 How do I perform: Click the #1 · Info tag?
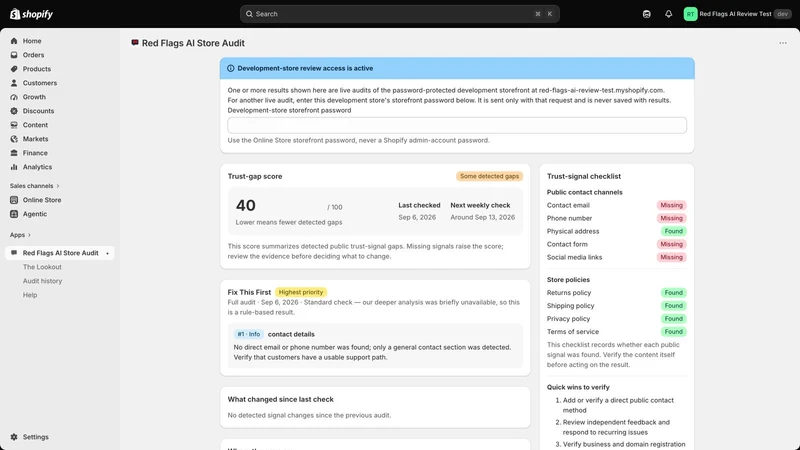point(248,334)
